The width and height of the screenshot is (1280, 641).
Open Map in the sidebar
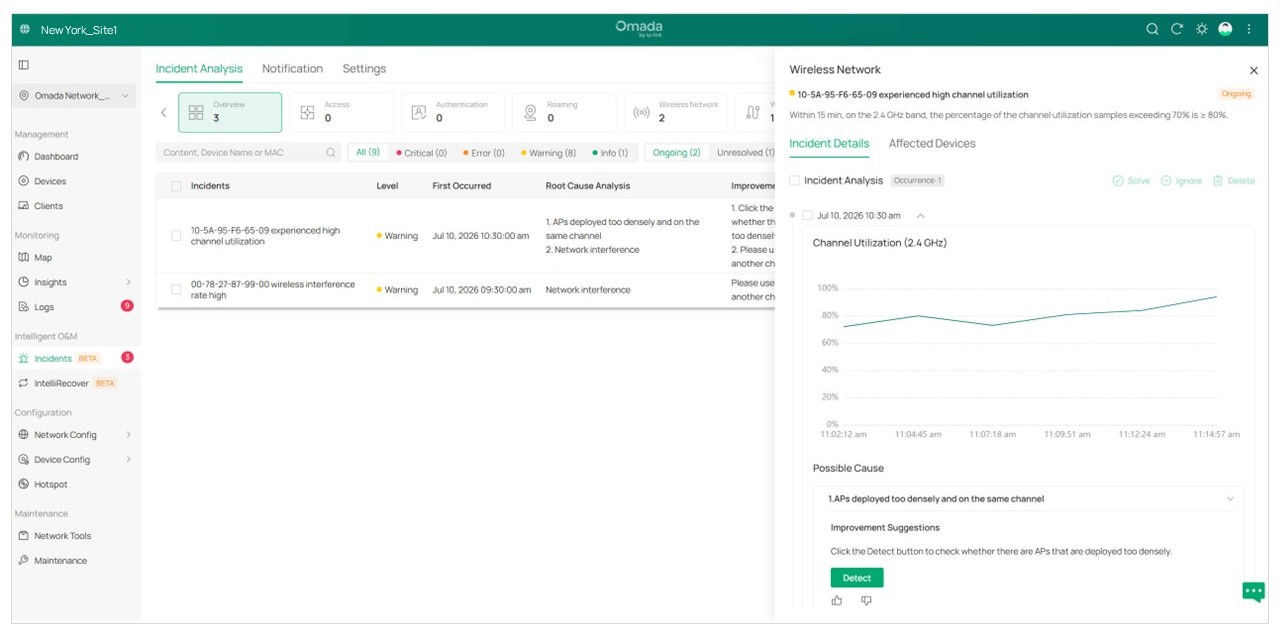[43, 257]
